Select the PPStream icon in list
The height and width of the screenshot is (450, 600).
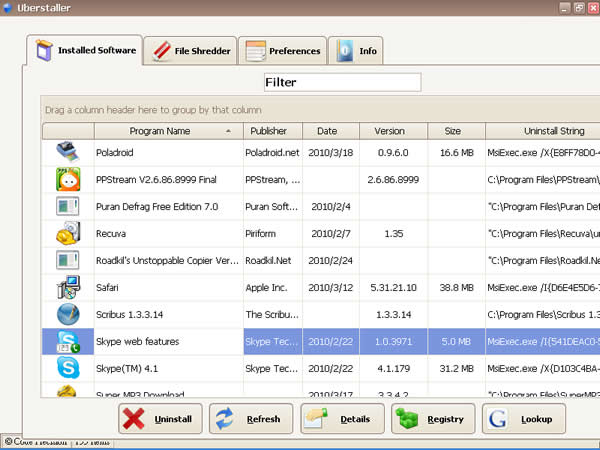[68, 180]
